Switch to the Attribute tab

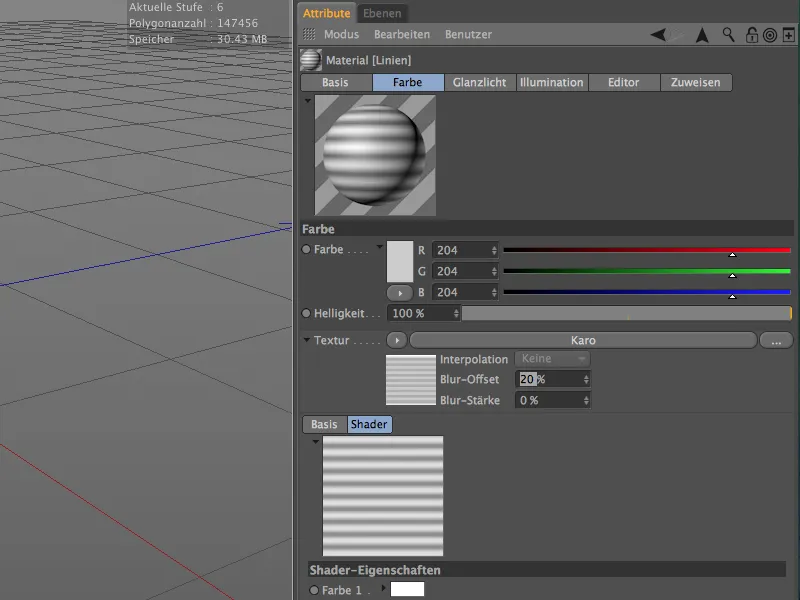(x=327, y=13)
